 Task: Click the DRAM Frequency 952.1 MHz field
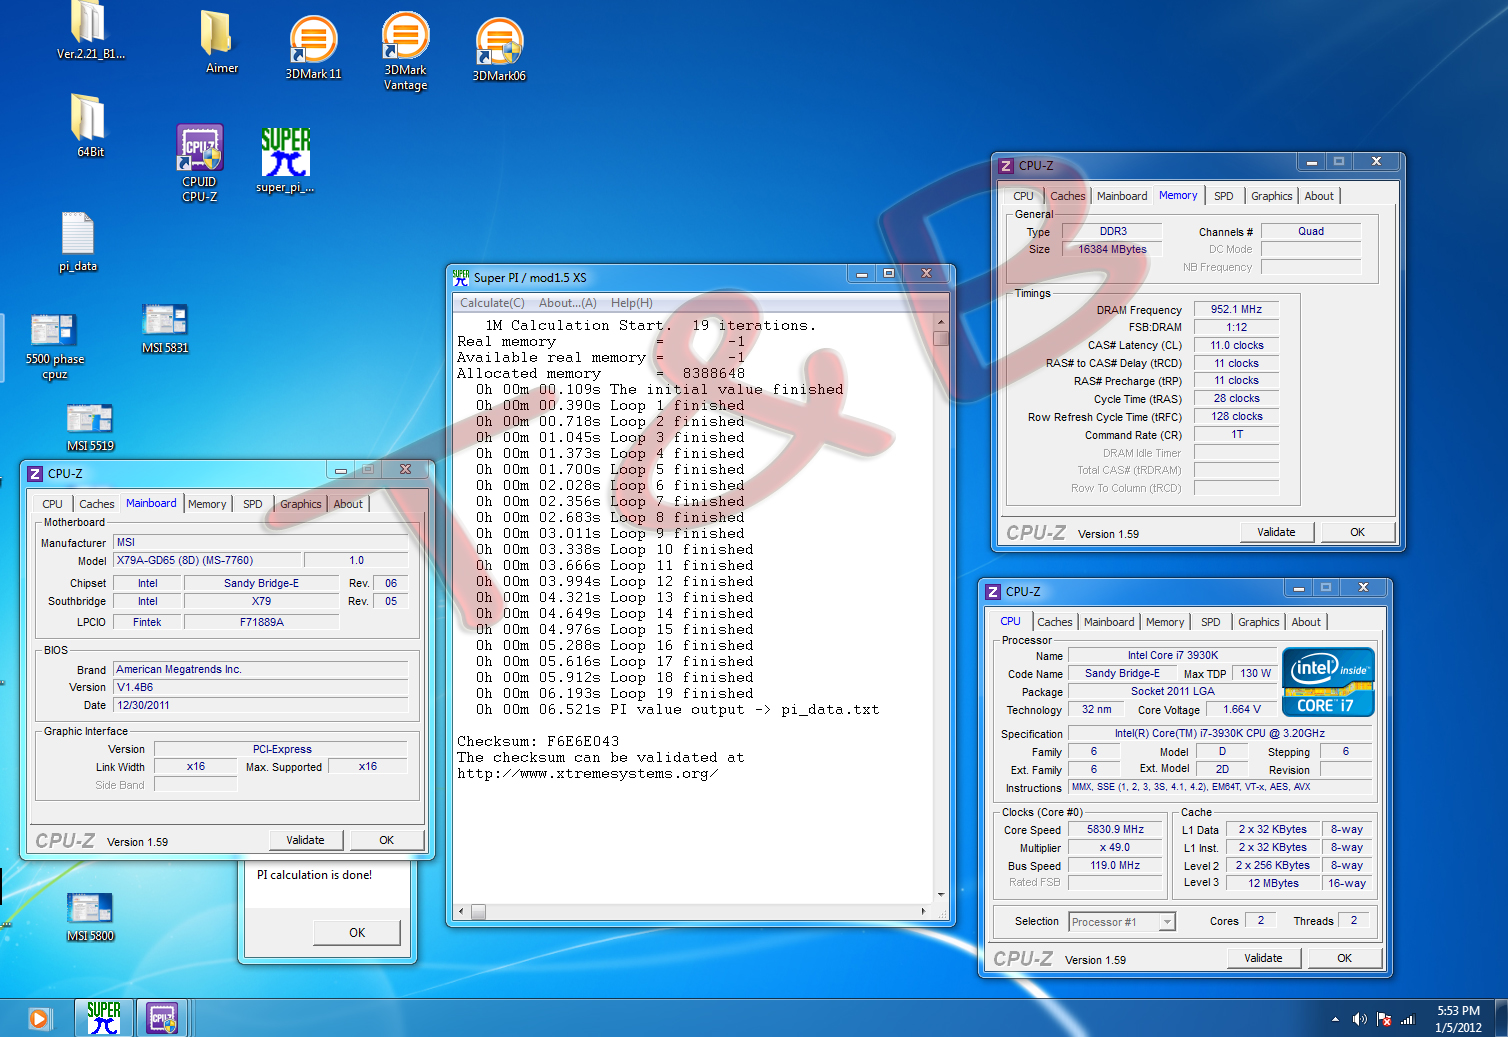(x=1236, y=310)
